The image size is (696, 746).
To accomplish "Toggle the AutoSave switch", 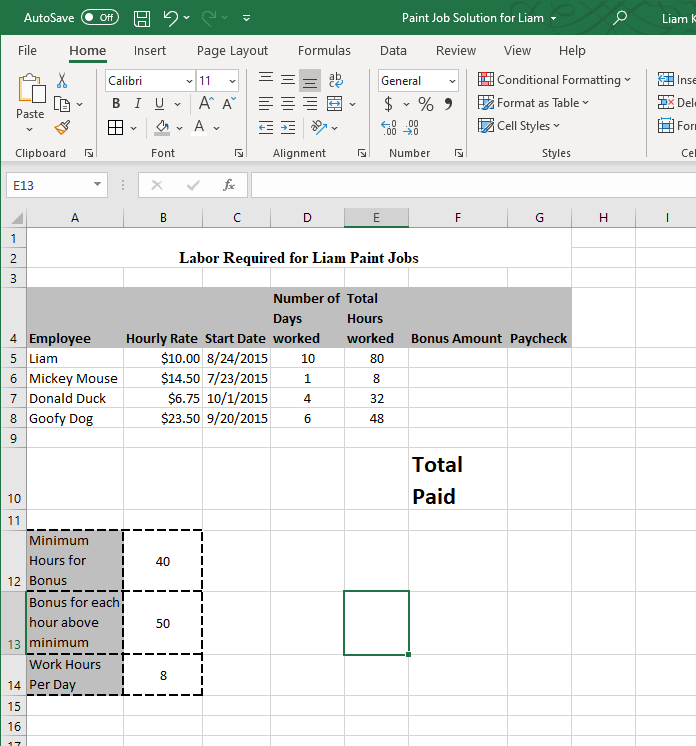I will point(100,18).
